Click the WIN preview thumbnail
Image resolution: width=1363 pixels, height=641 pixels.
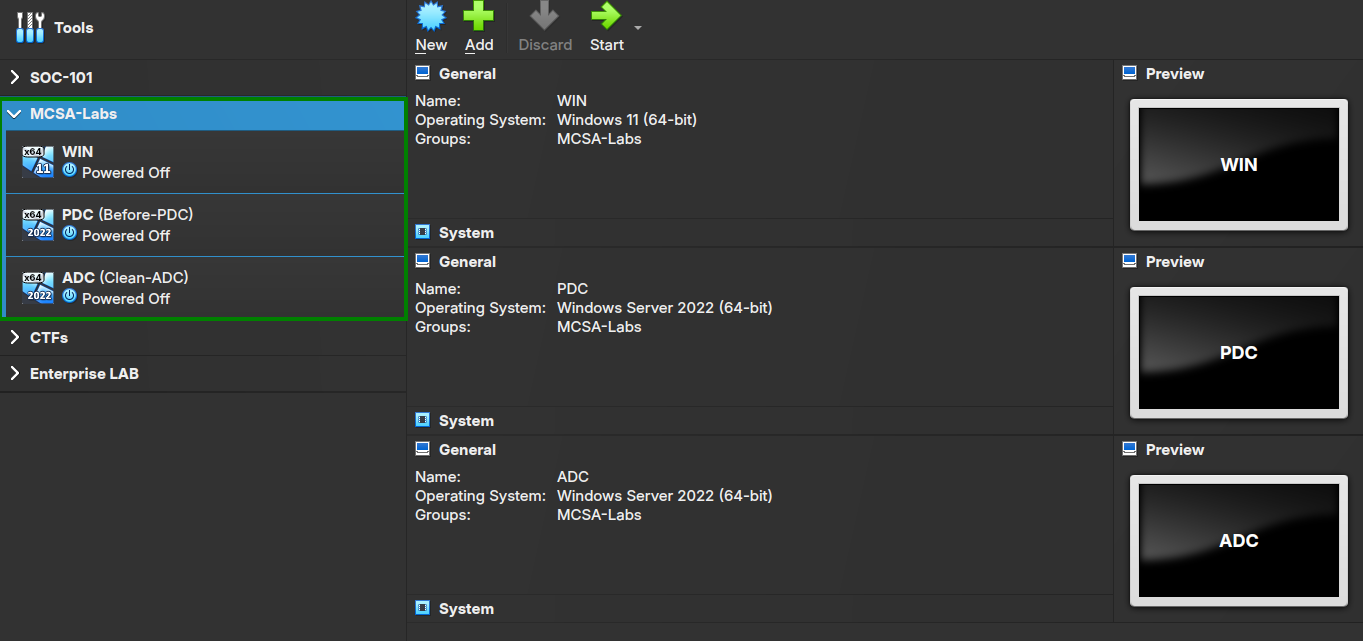(1239, 165)
